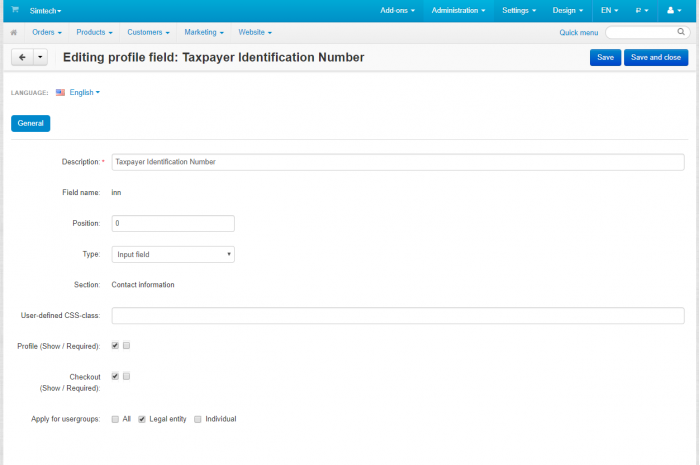Open the Add-ons menu

(397, 10)
